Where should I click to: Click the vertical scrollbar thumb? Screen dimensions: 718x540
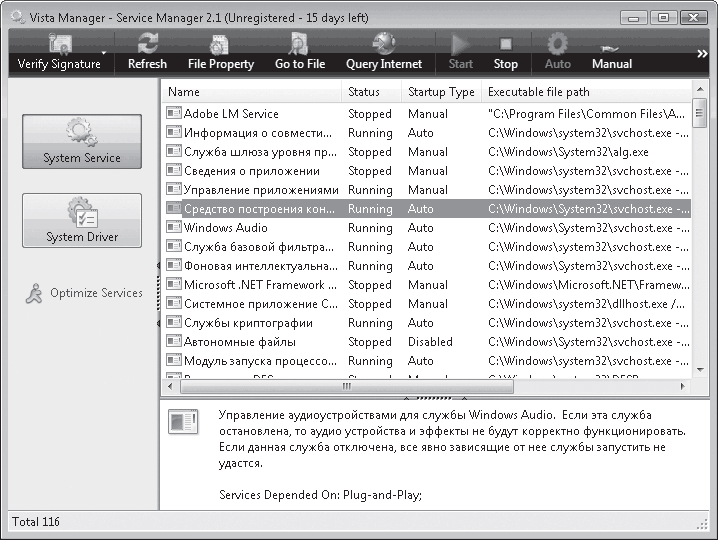pos(699,113)
